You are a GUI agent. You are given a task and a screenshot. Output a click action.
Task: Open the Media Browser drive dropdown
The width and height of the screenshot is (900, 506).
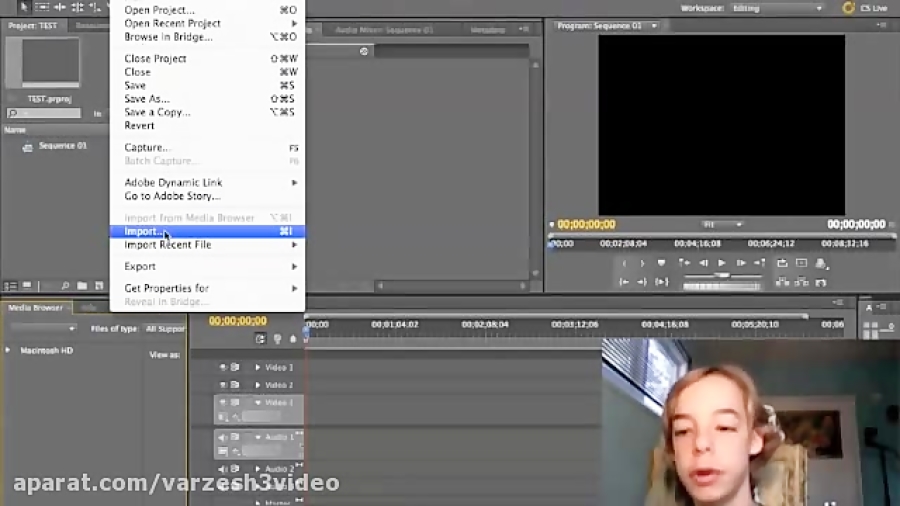42,328
